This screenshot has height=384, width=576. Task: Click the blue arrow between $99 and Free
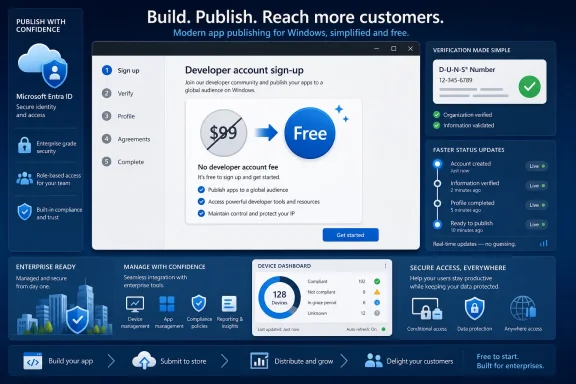(x=266, y=133)
